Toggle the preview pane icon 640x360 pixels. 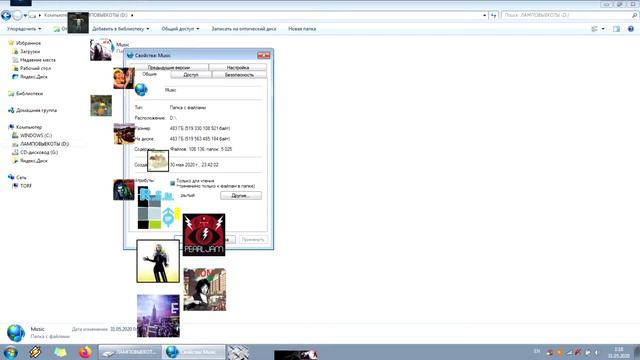click(616, 29)
